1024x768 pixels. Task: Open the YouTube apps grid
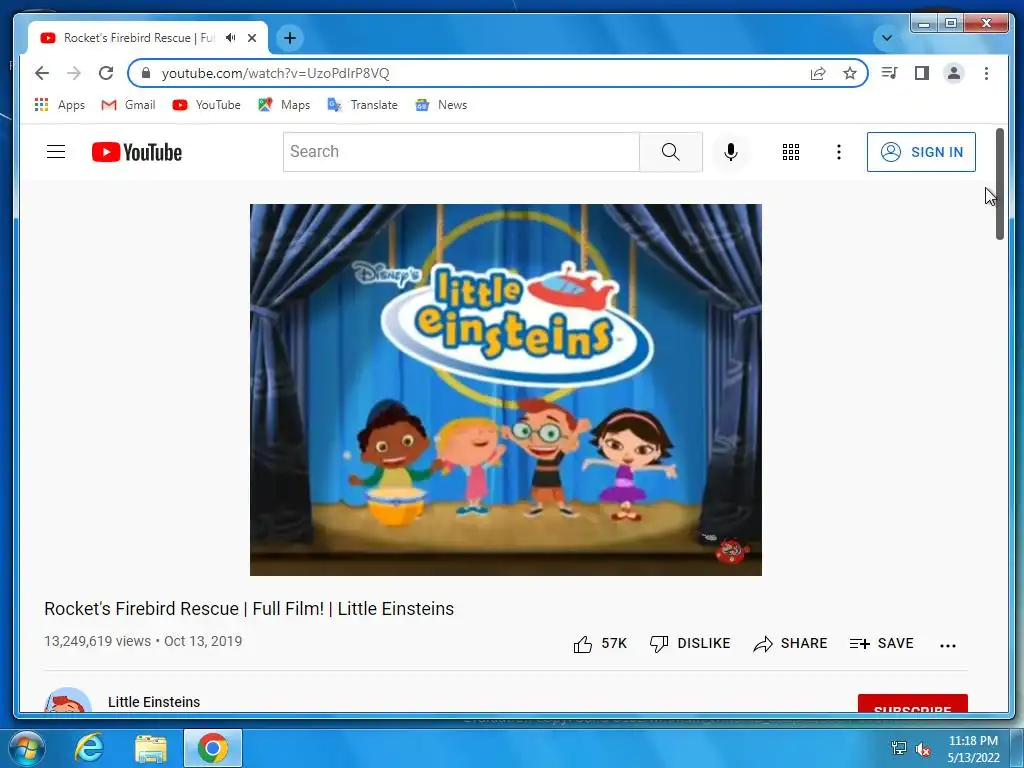click(791, 152)
